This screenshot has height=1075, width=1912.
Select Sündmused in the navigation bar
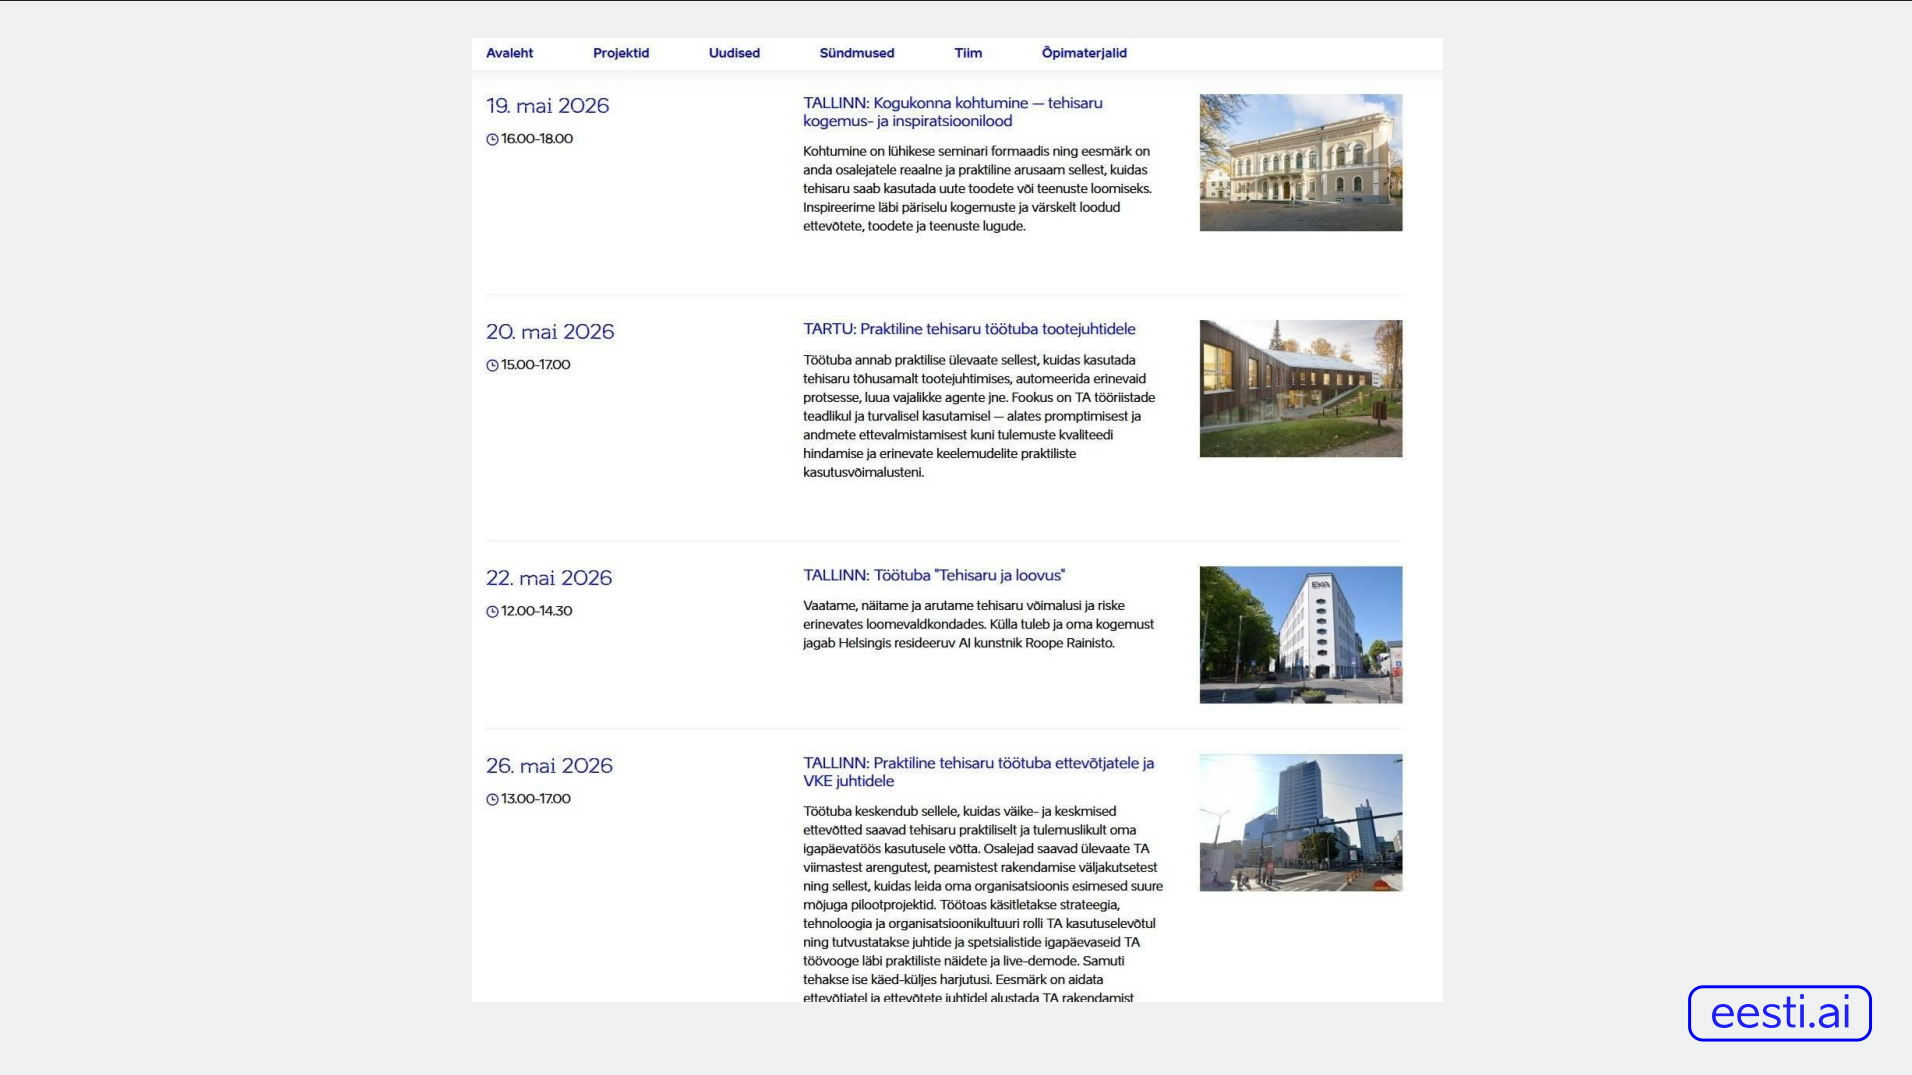857,53
